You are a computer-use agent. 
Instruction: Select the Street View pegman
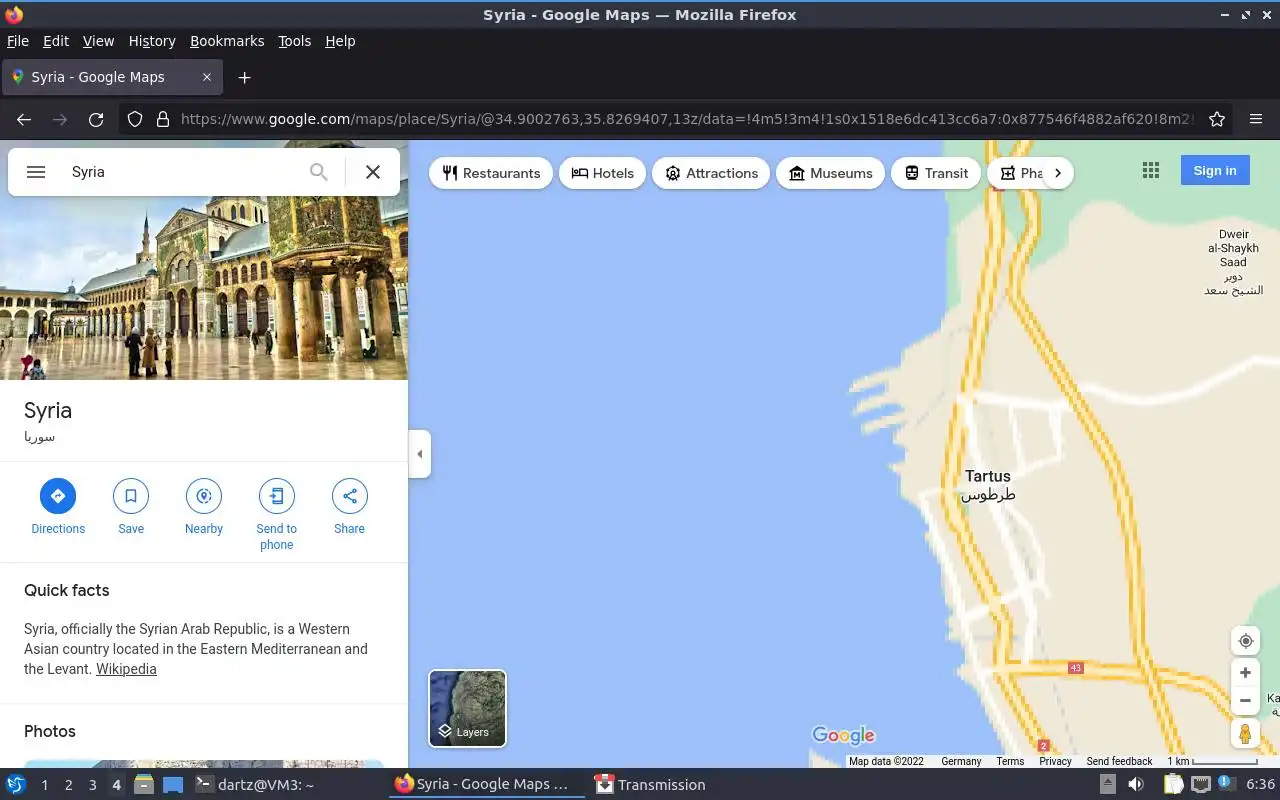[x=1245, y=734]
